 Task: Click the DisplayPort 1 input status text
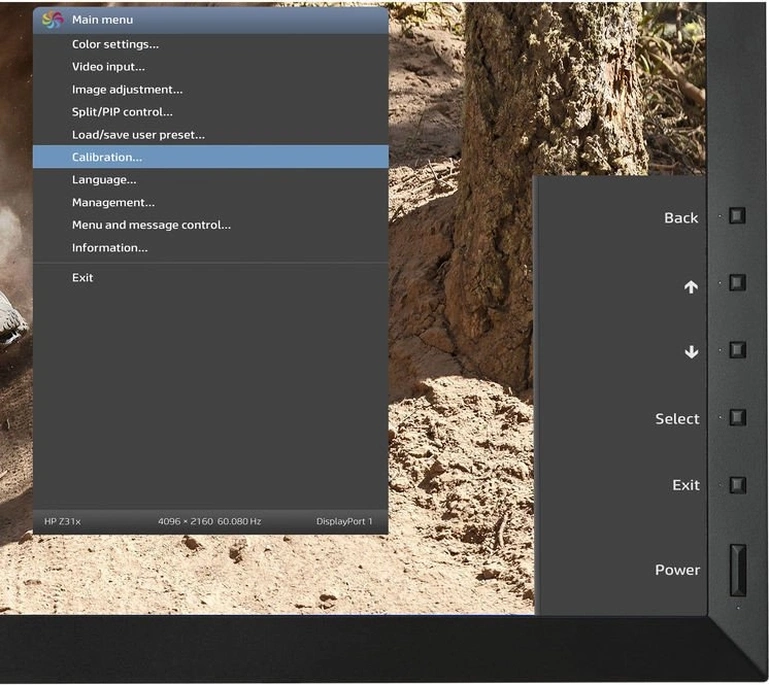(x=344, y=522)
